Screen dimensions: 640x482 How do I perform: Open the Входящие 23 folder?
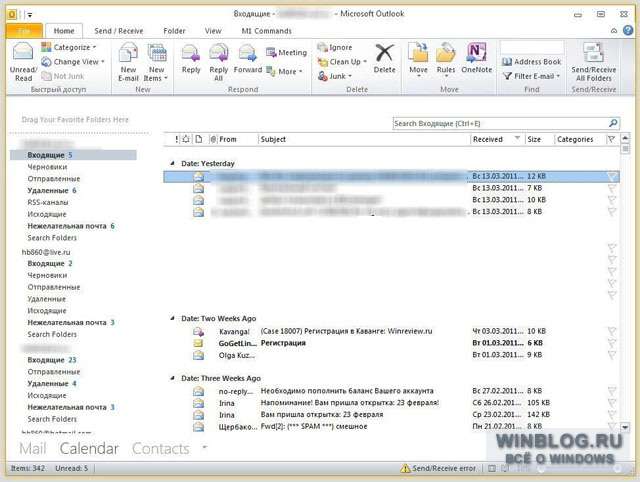tap(52, 360)
